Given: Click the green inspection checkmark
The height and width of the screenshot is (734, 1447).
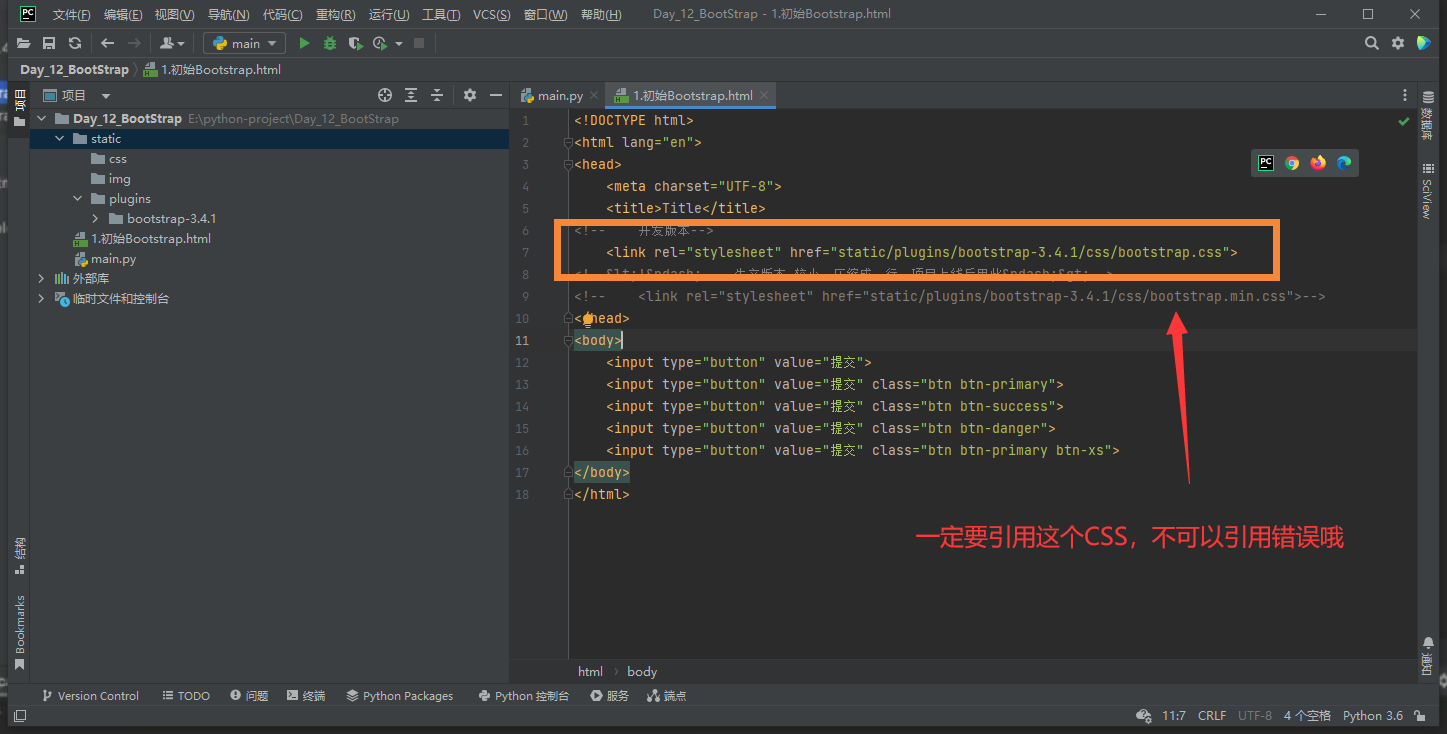Looking at the screenshot, I should [1404, 121].
